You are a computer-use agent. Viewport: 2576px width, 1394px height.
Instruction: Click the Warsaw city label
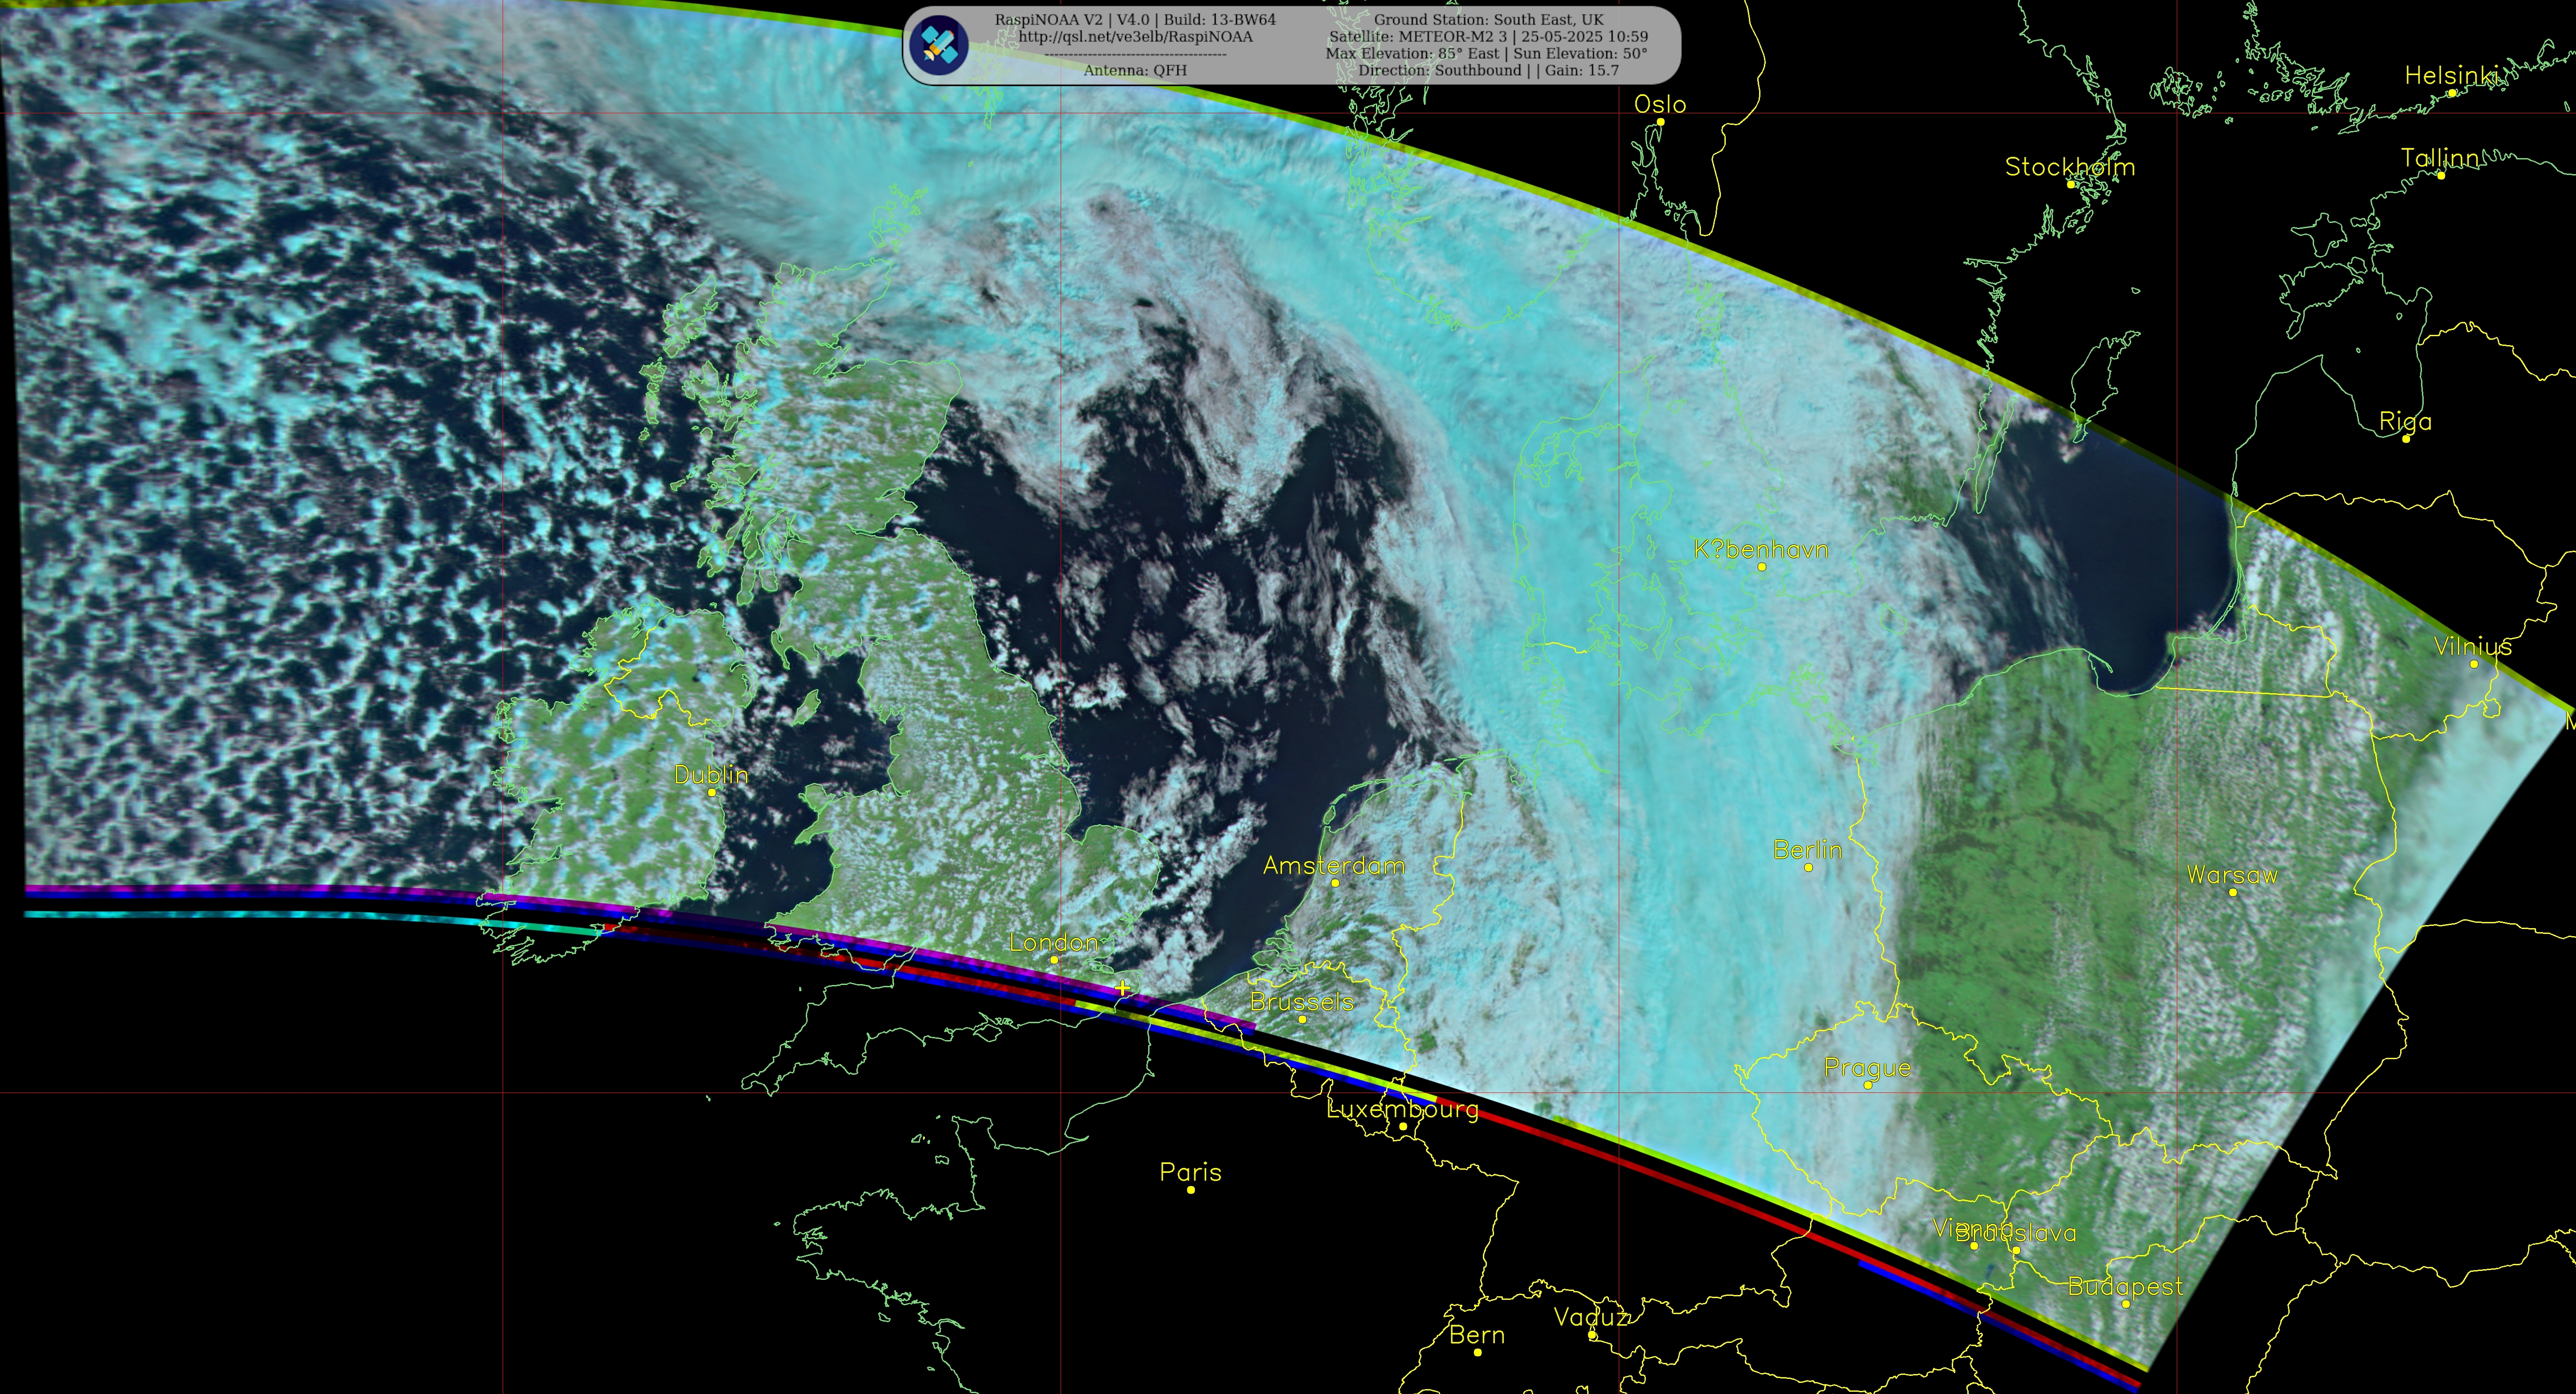pyautogui.click(x=2232, y=875)
